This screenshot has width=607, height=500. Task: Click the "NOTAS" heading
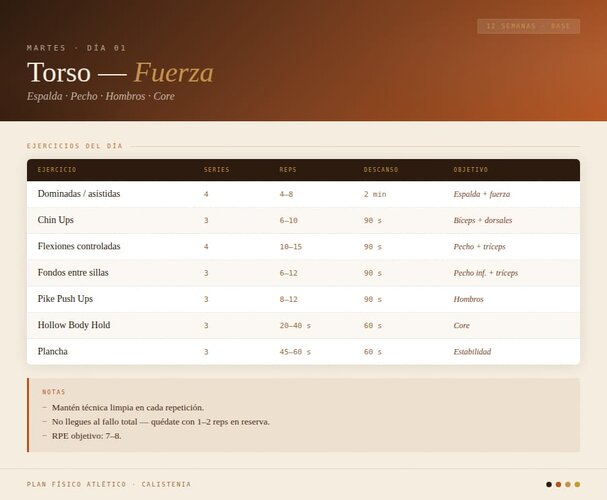(x=54, y=392)
